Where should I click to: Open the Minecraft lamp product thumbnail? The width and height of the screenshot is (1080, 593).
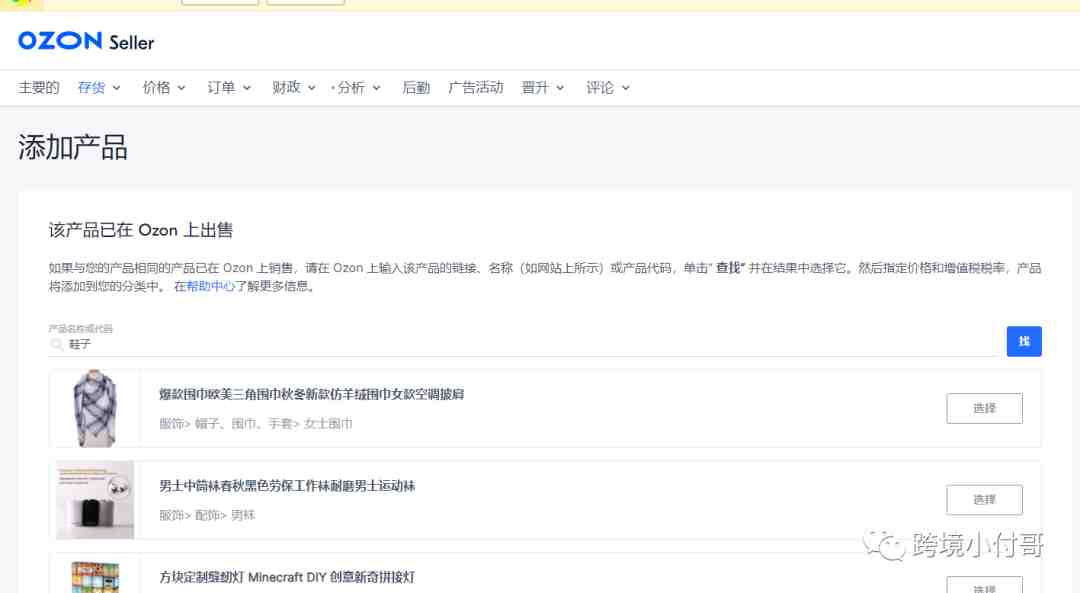point(95,577)
